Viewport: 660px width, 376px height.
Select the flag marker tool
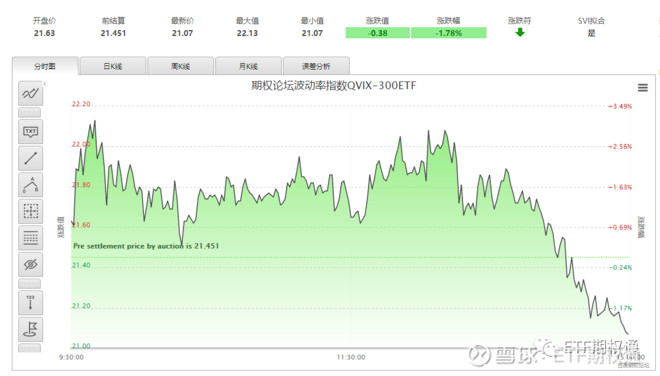point(30,329)
